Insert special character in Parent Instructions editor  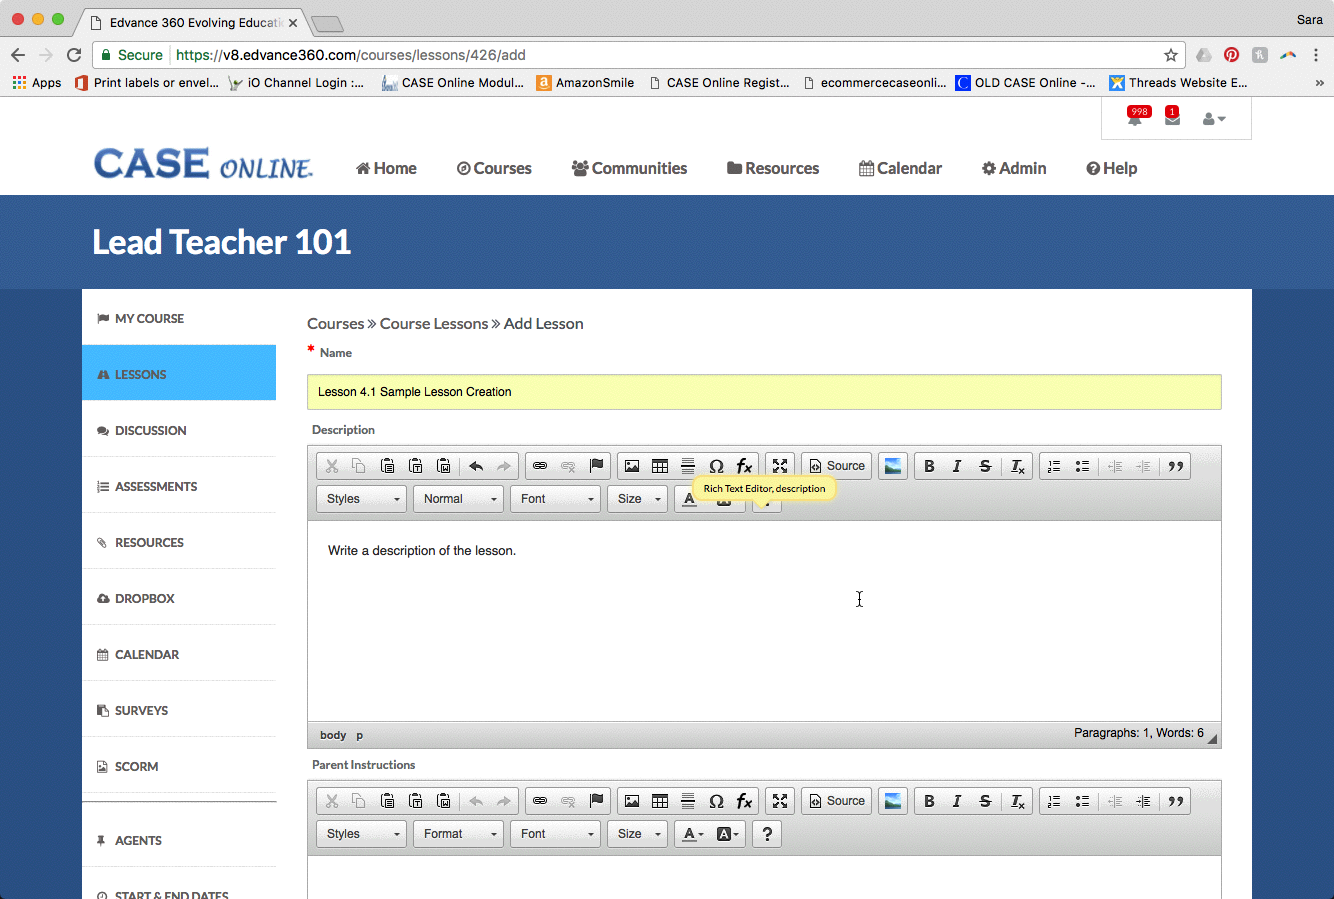[x=716, y=801]
